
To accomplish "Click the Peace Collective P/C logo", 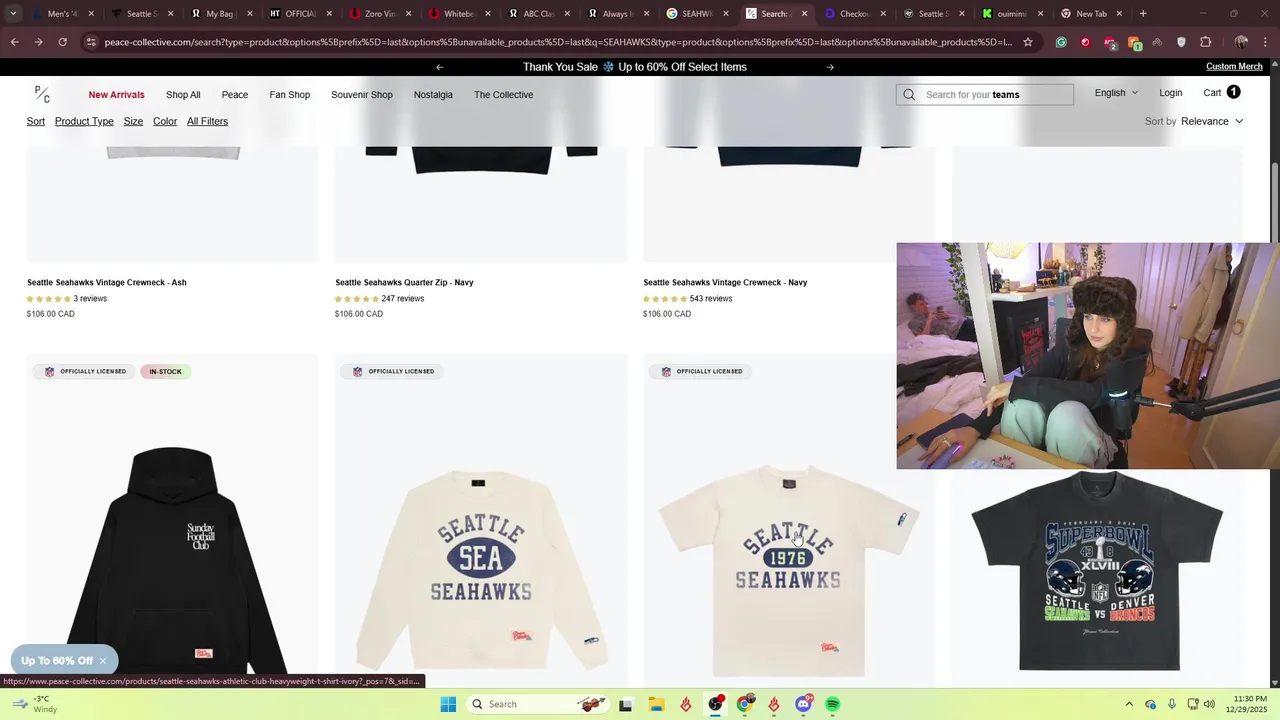I will coord(42,94).
